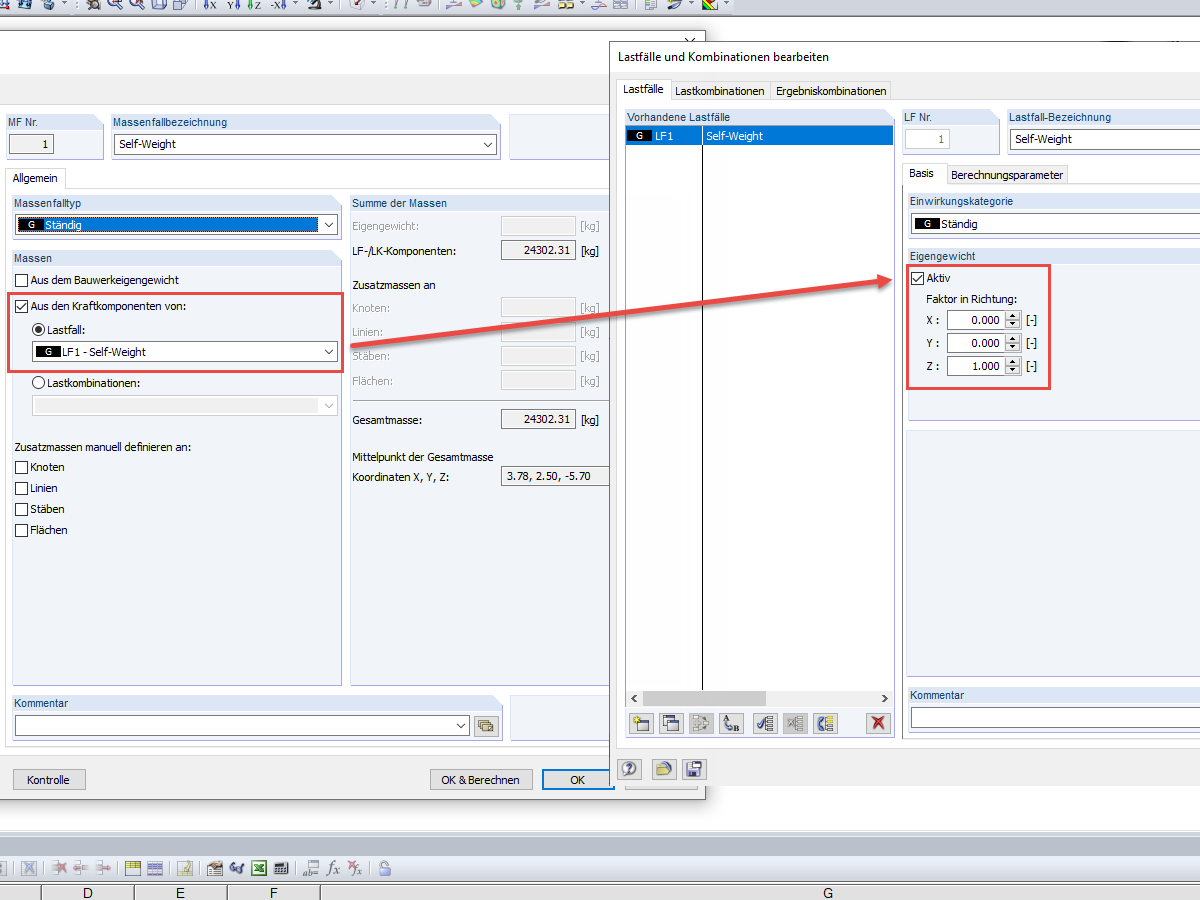Screen dimensions: 1200x900
Task: Rename the load case
Action: coord(731,723)
